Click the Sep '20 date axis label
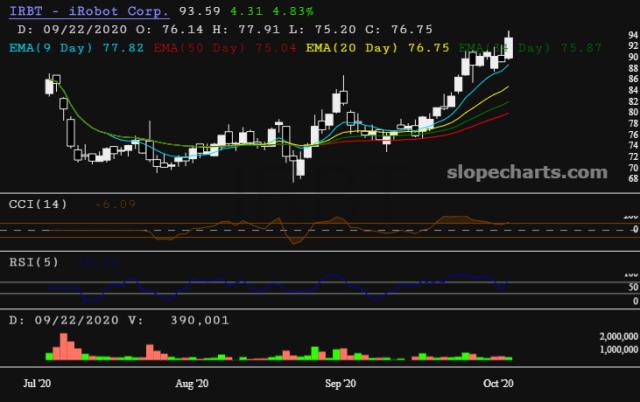This screenshot has height=402, width=640. (x=341, y=383)
